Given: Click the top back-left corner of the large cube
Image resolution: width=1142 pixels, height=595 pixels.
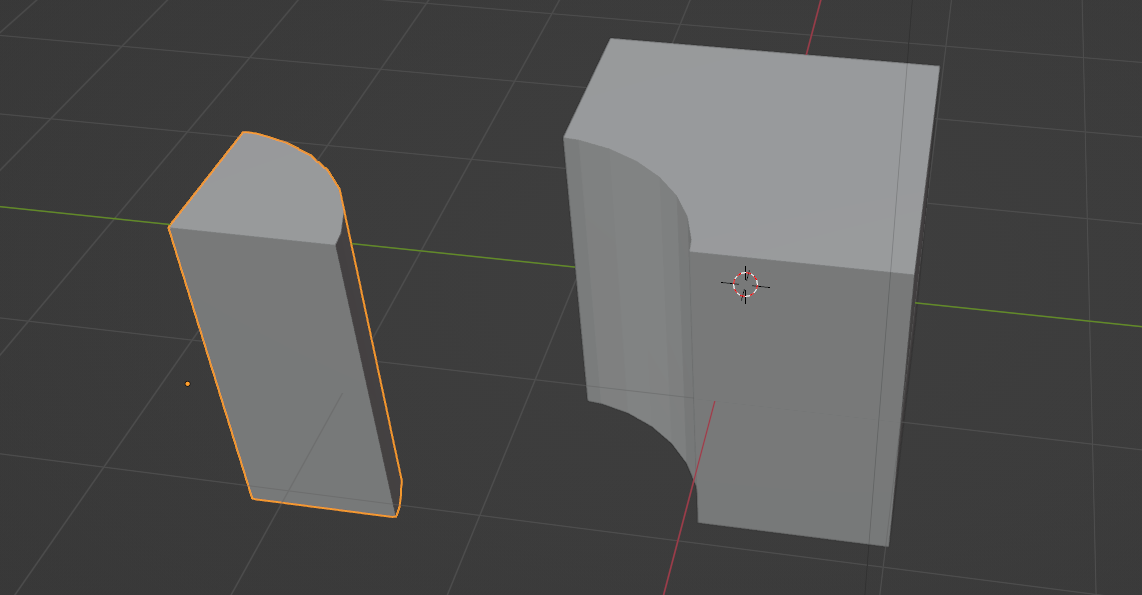Looking at the screenshot, I should [x=611, y=40].
